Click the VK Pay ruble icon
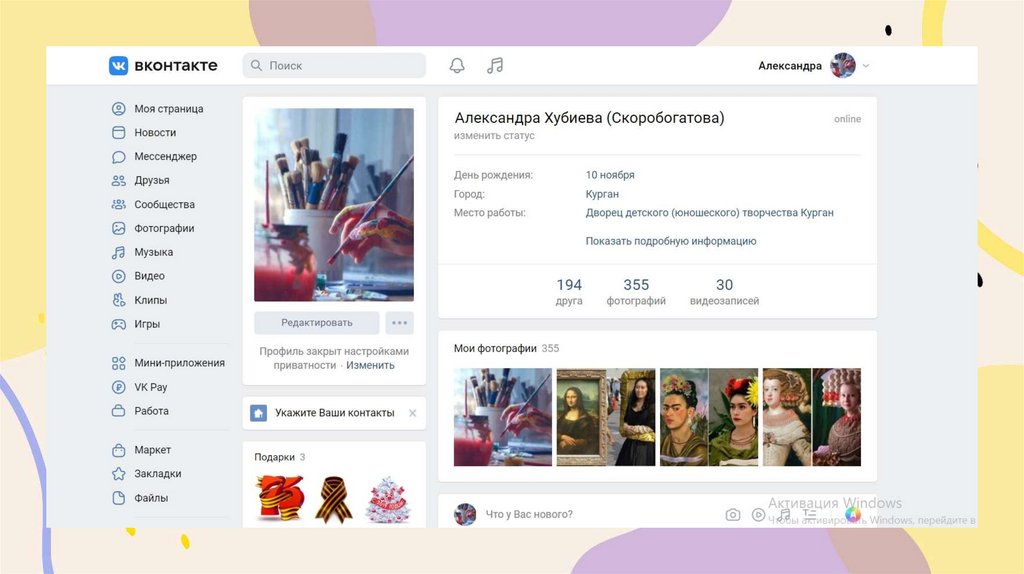Image resolution: width=1024 pixels, height=574 pixels. coord(118,387)
